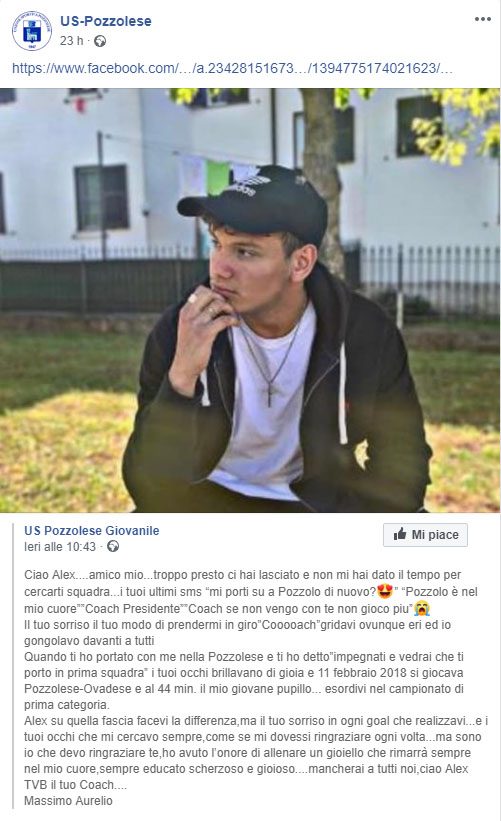Follow the facebook.com shared URL link
501x821 pixels.
tap(232, 68)
